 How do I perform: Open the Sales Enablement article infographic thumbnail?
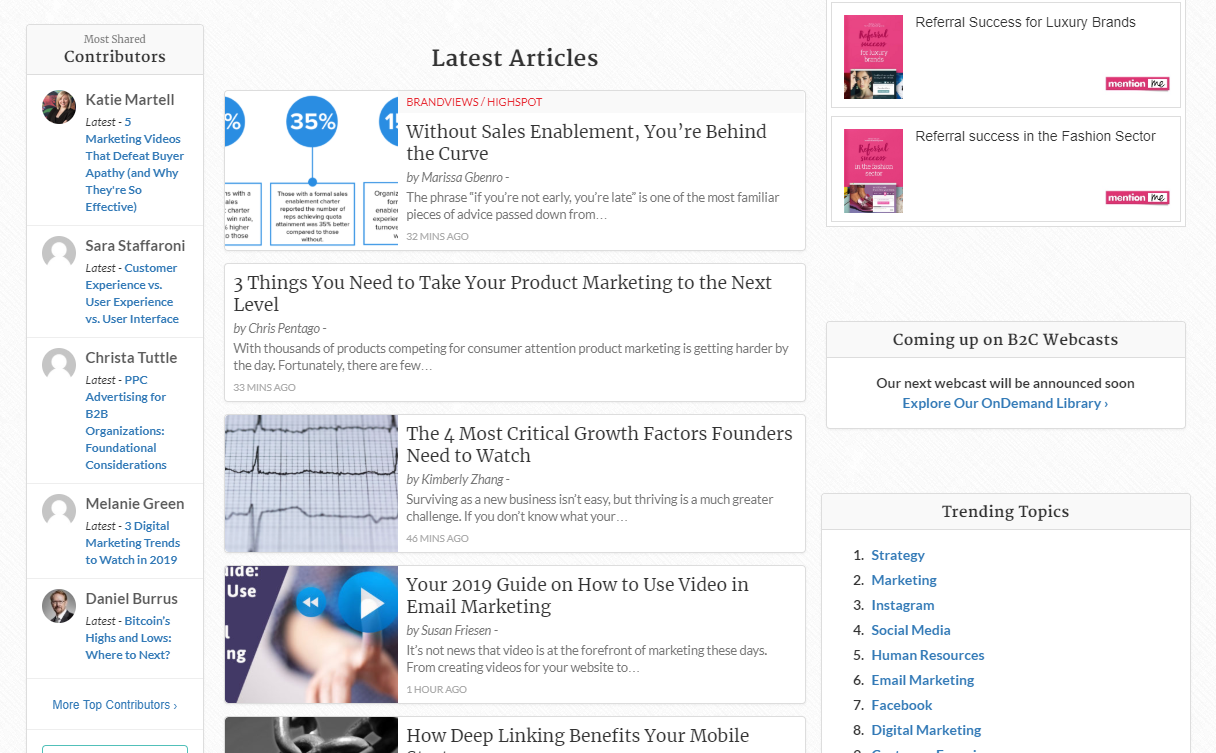[312, 170]
